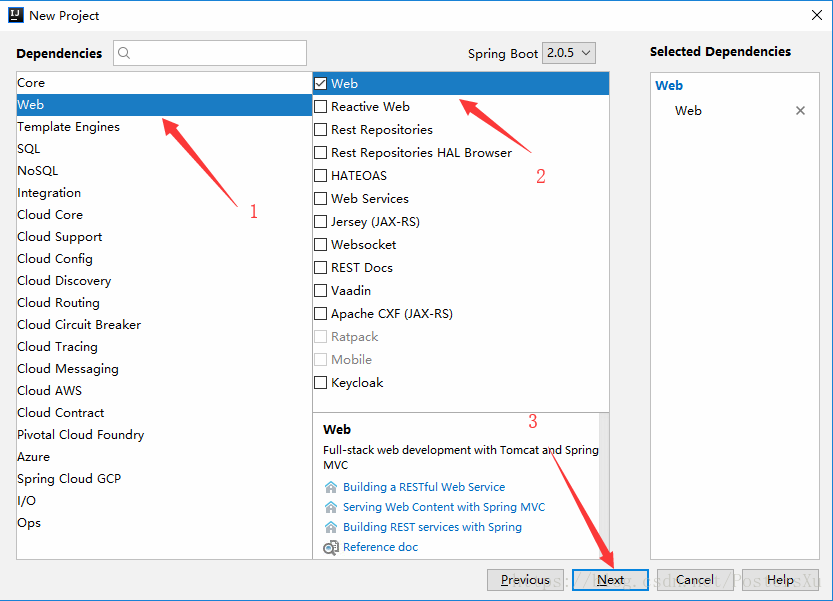Select the Cloud Discovery category
The height and width of the screenshot is (601, 833).
(x=164, y=281)
